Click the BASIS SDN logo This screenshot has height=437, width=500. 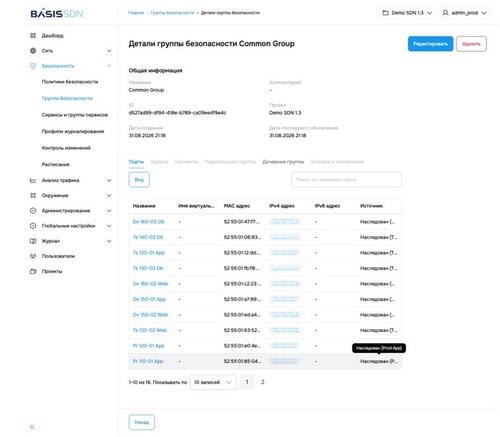[57, 14]
